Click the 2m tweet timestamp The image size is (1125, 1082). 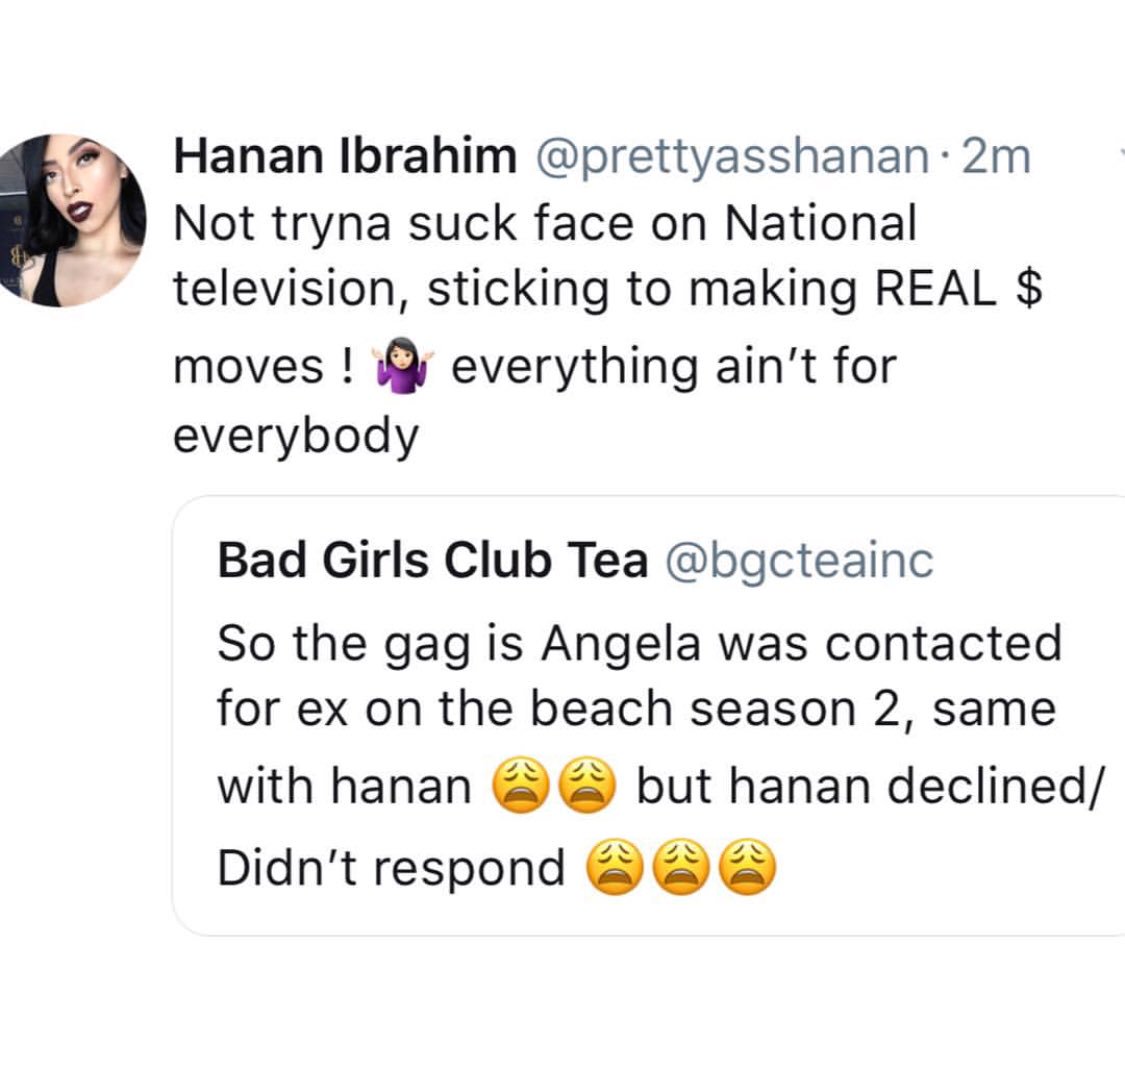click(996, 156)
